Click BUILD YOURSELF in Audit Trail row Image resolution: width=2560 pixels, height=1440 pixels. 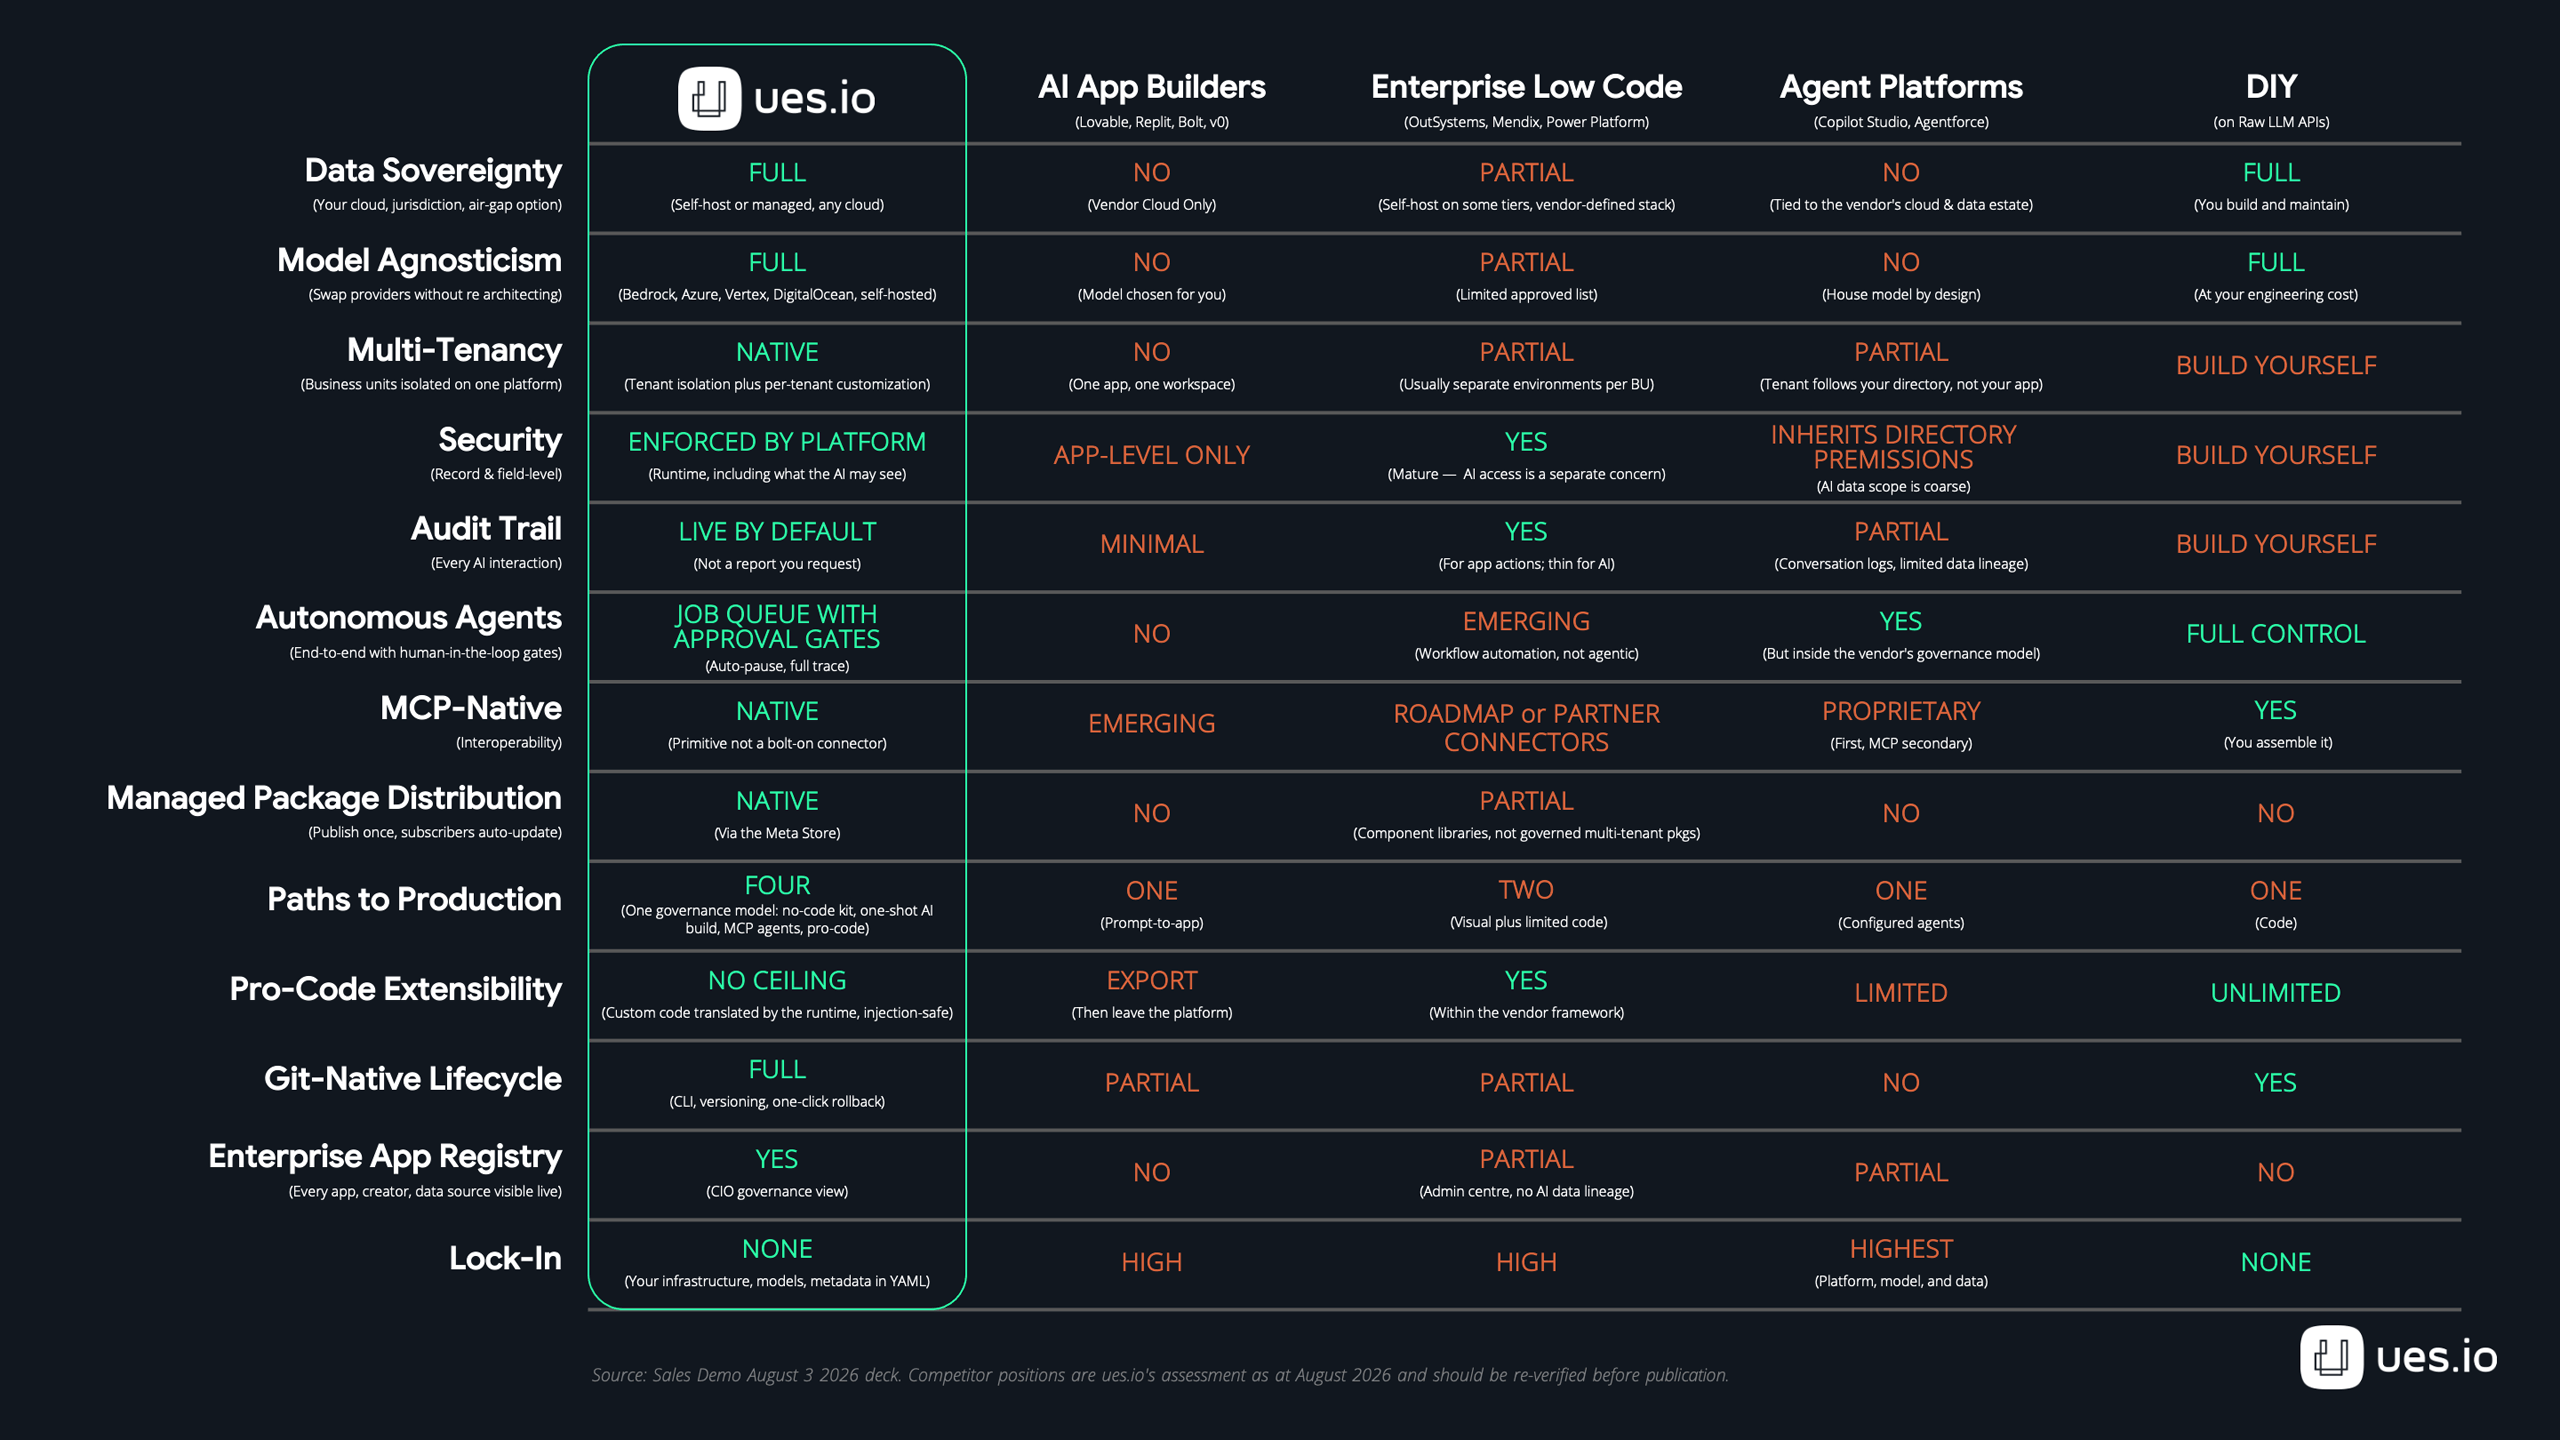2276,544
